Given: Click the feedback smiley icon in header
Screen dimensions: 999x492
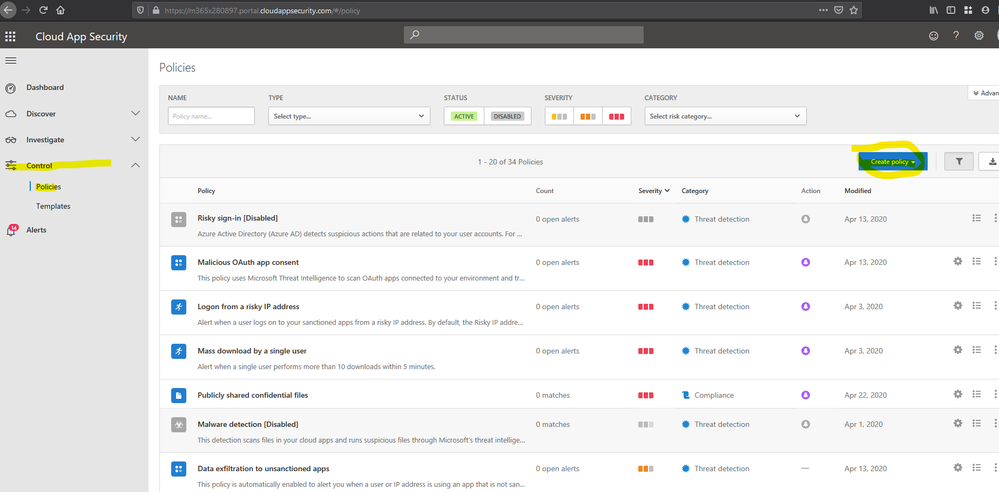Looking at the screenshot, I should click(933, 36).
